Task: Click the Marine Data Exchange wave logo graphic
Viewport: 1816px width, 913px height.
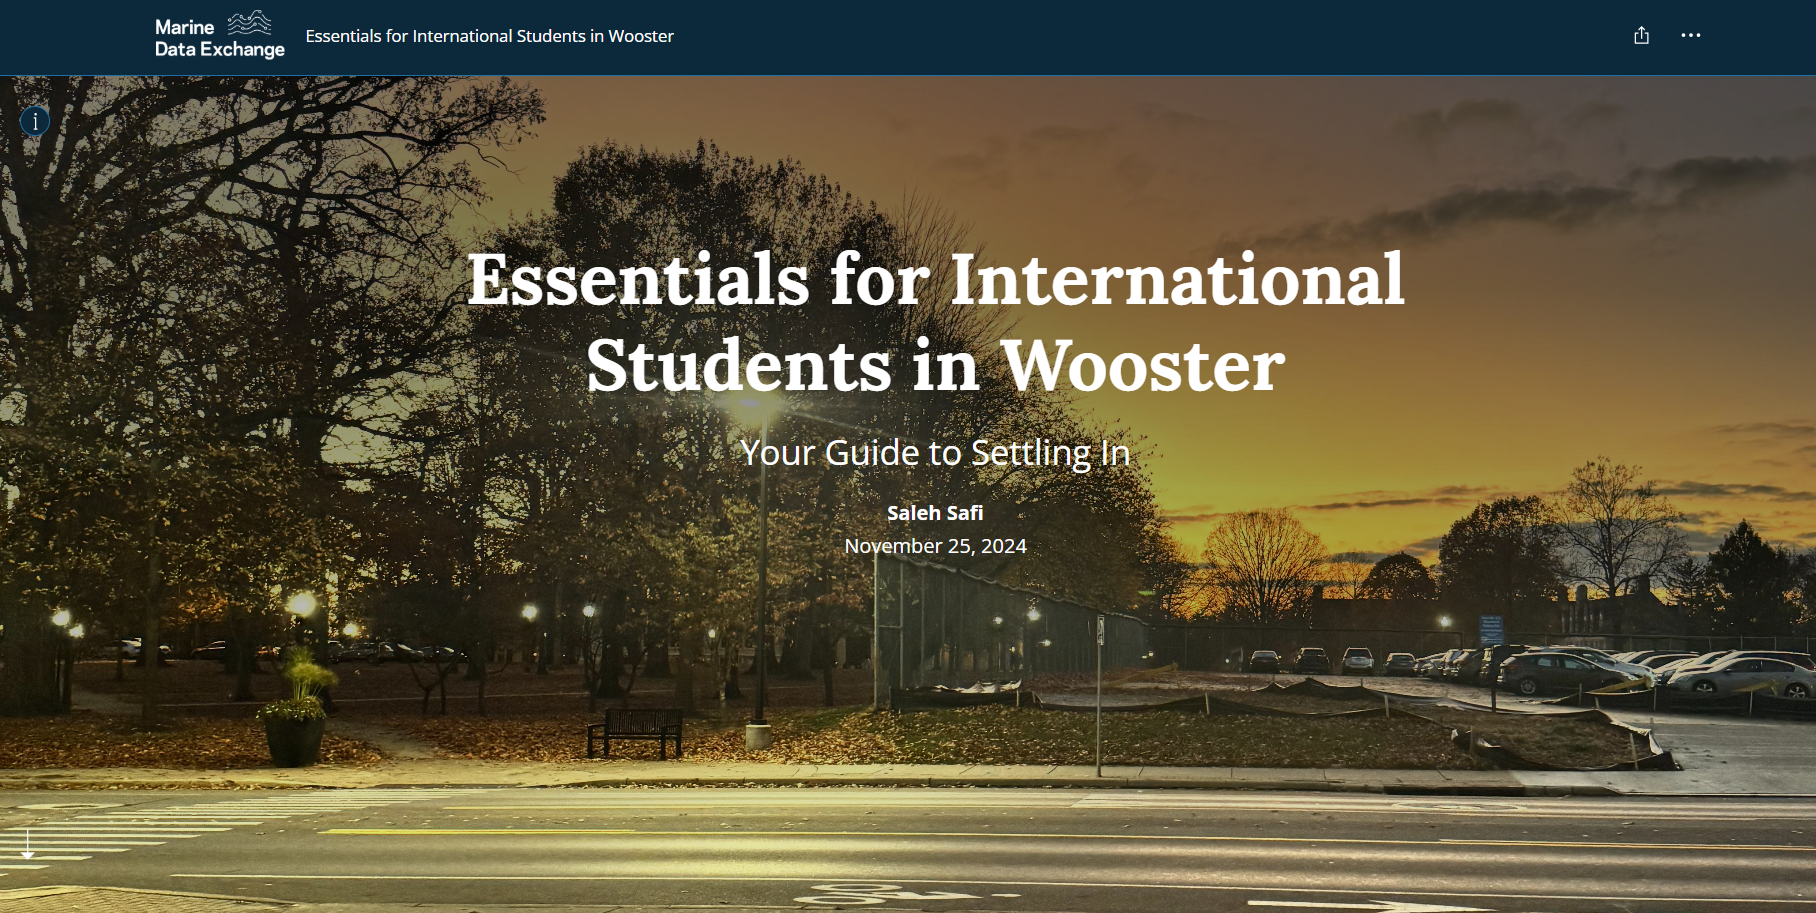Action: click(249, 22)
